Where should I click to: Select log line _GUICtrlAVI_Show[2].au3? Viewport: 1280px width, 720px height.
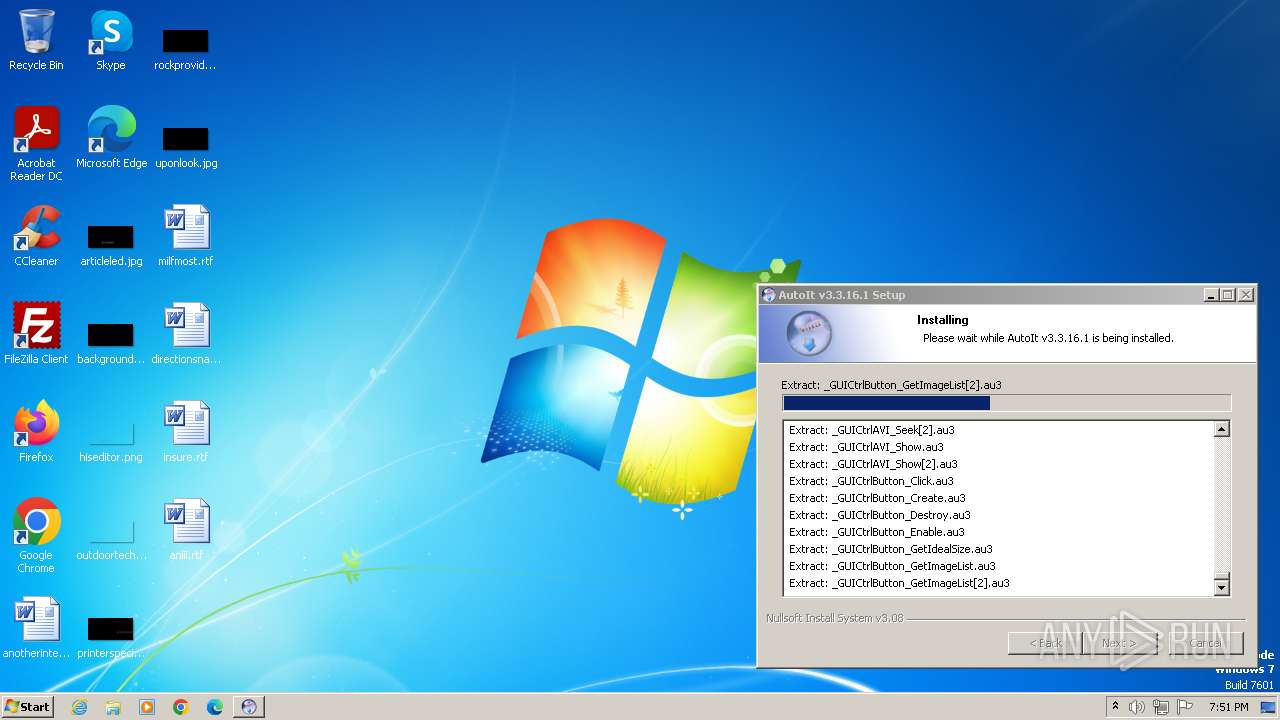click(x=873, y=464)
